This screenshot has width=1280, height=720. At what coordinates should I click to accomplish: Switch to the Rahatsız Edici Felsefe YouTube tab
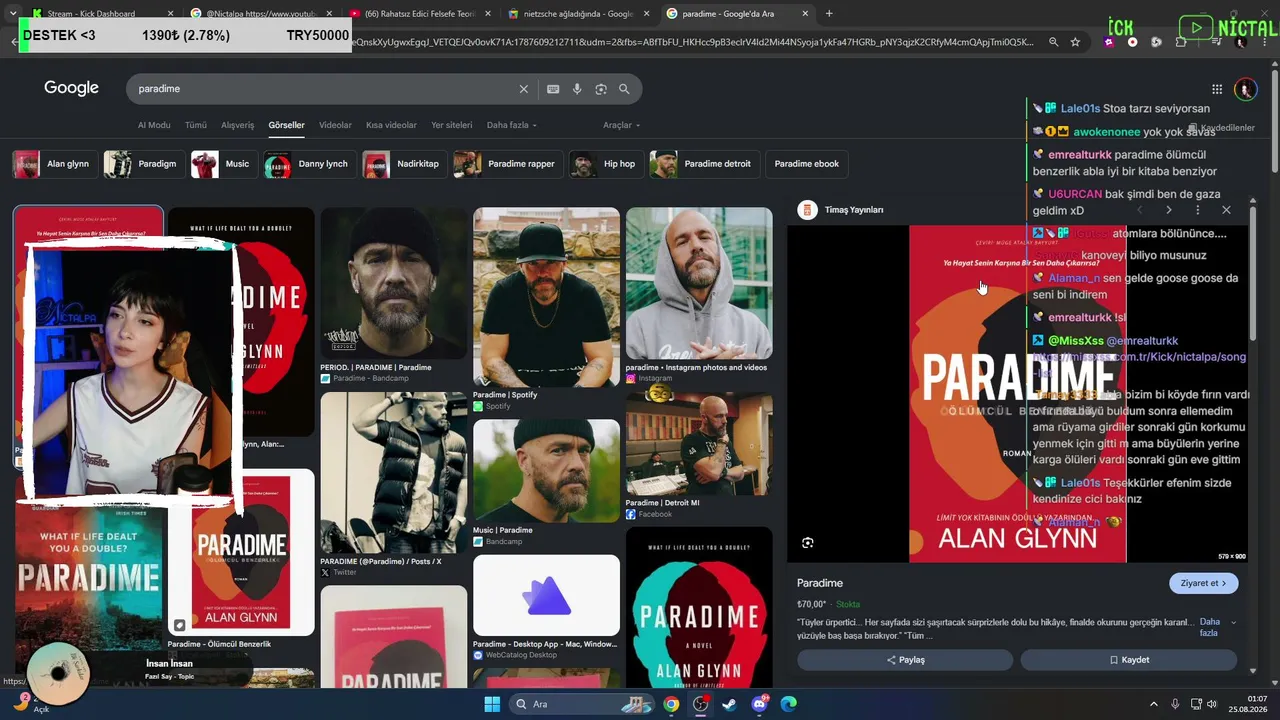click(419, 14)
